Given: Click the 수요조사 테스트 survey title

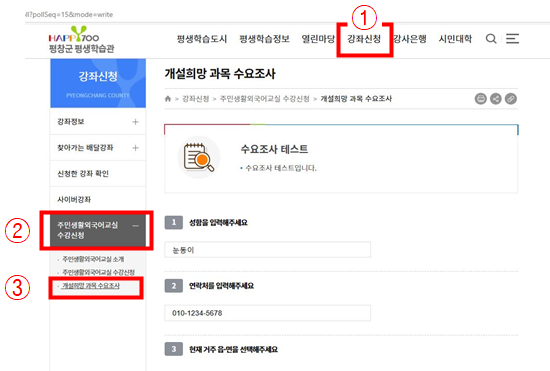Looking at the screenshot, I should tap(274, 149).
